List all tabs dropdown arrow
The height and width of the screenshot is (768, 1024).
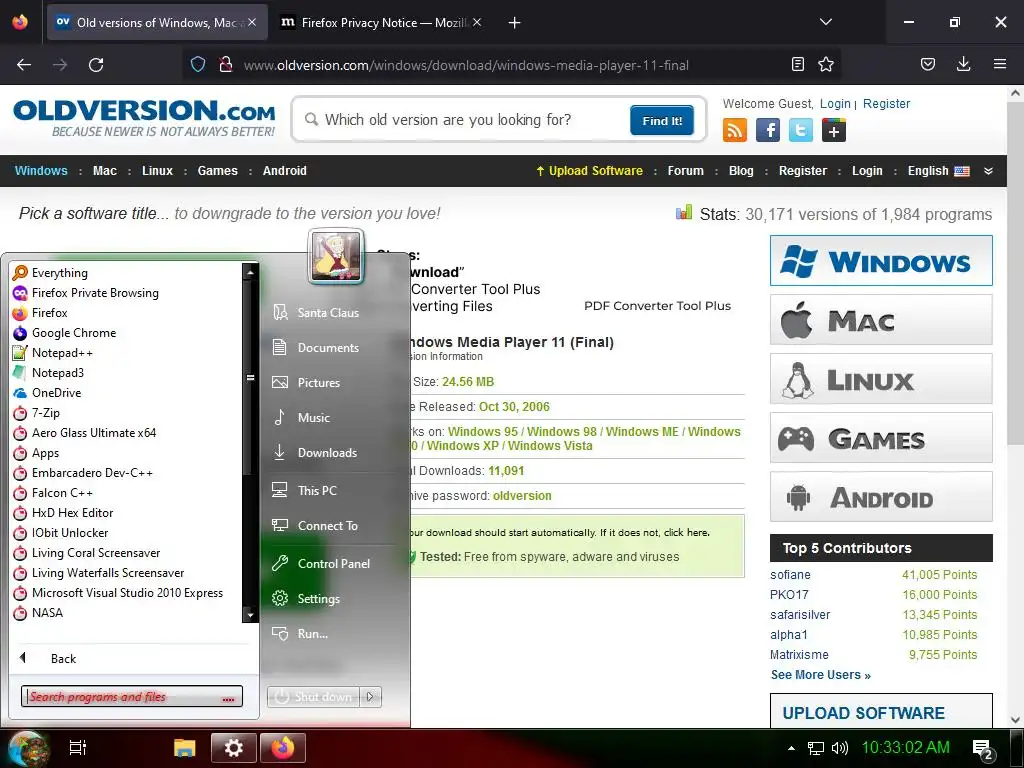click(826, 22)
